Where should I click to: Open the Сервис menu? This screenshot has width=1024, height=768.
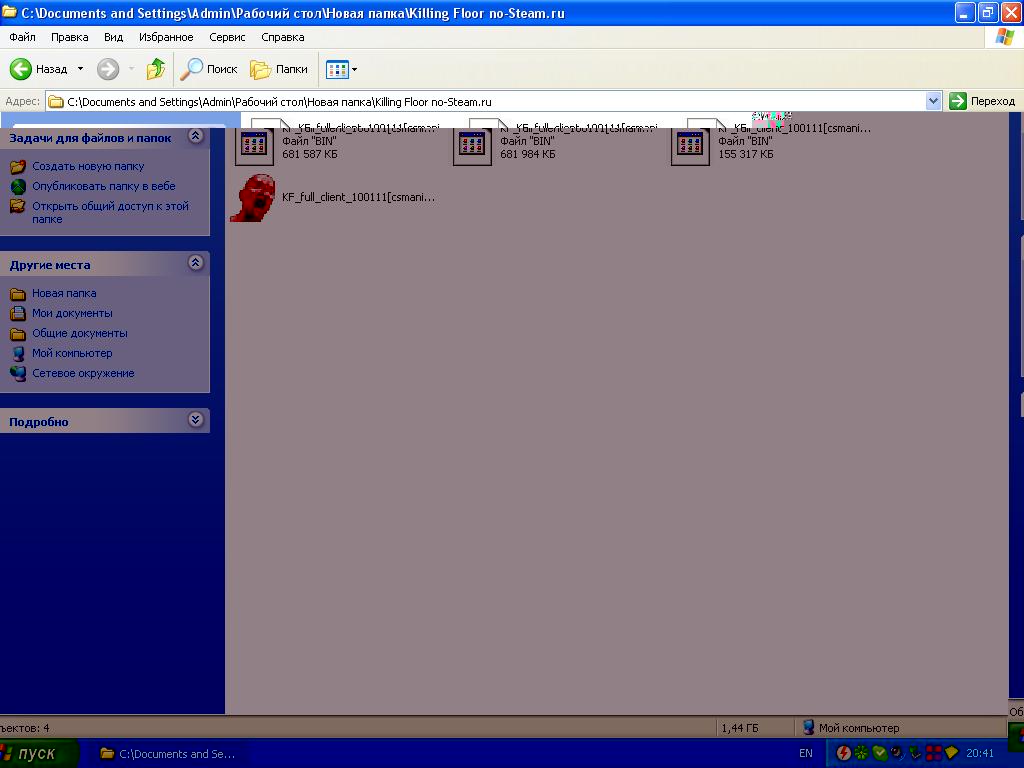227,37
